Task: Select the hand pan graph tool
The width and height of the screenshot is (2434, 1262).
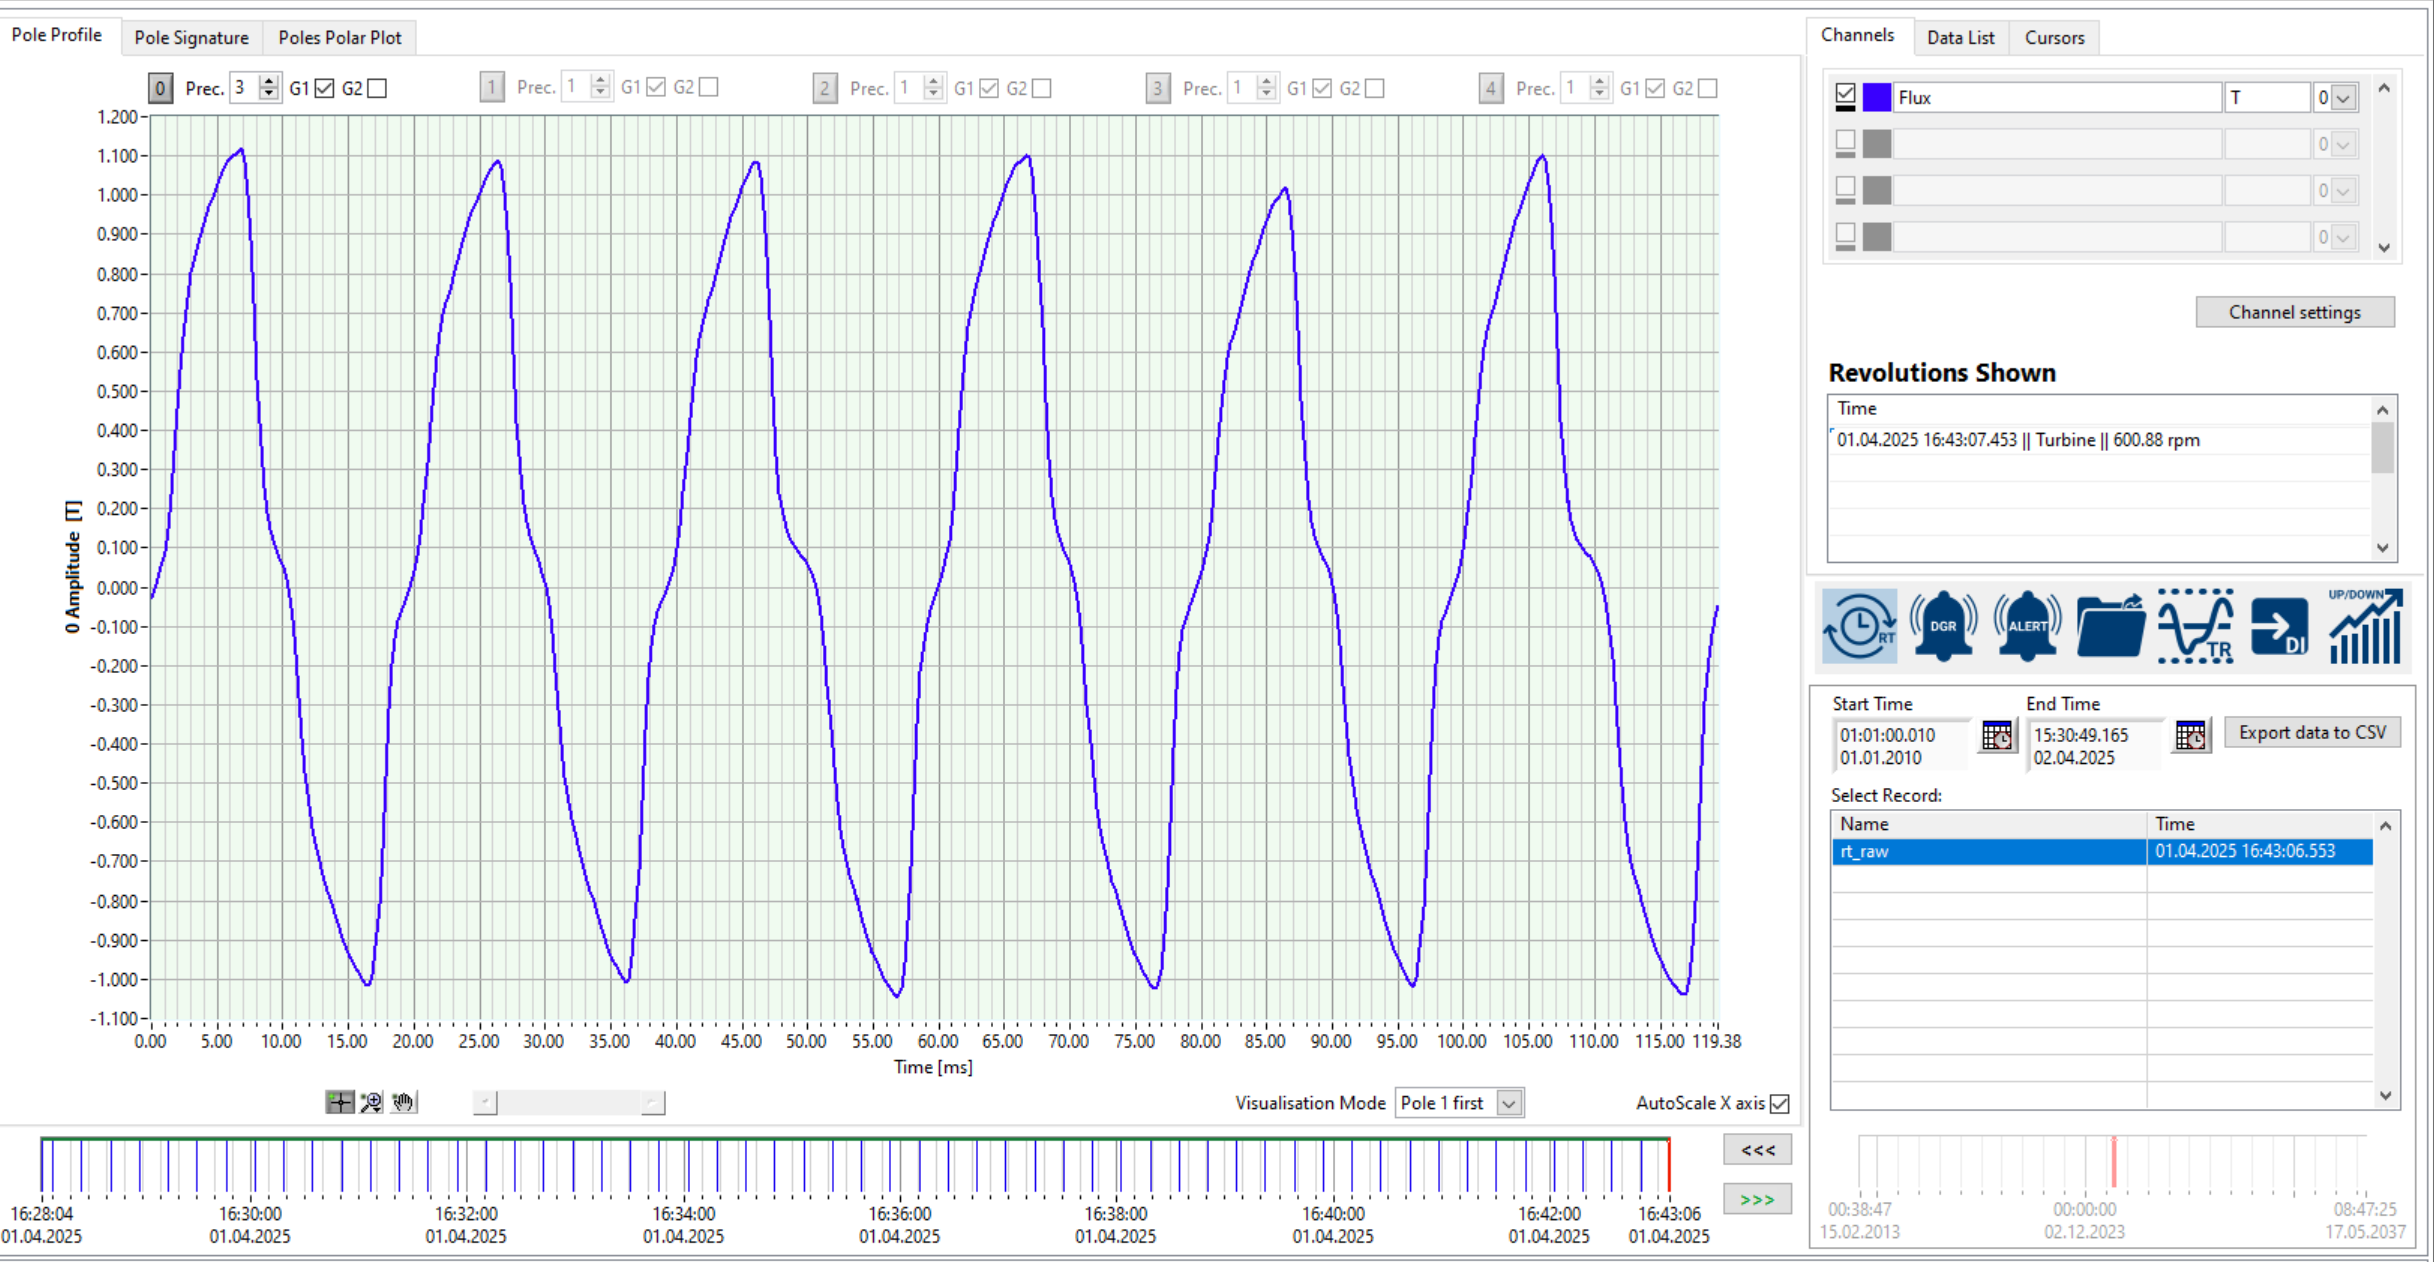Action: coord(403,1102)
